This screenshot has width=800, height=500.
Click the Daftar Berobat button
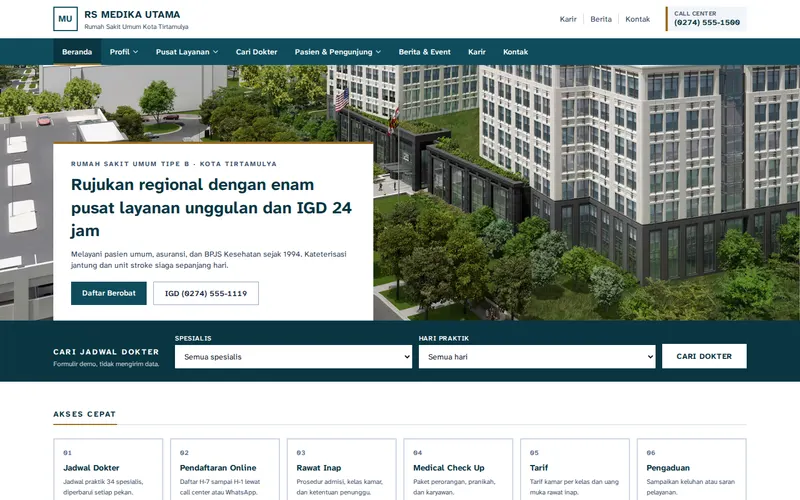point(109,293)
